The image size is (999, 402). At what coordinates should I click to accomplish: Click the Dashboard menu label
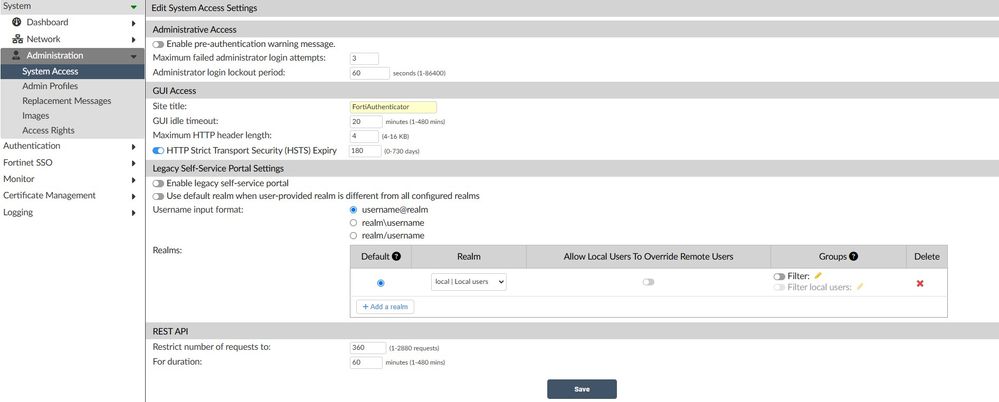point(47,22)
